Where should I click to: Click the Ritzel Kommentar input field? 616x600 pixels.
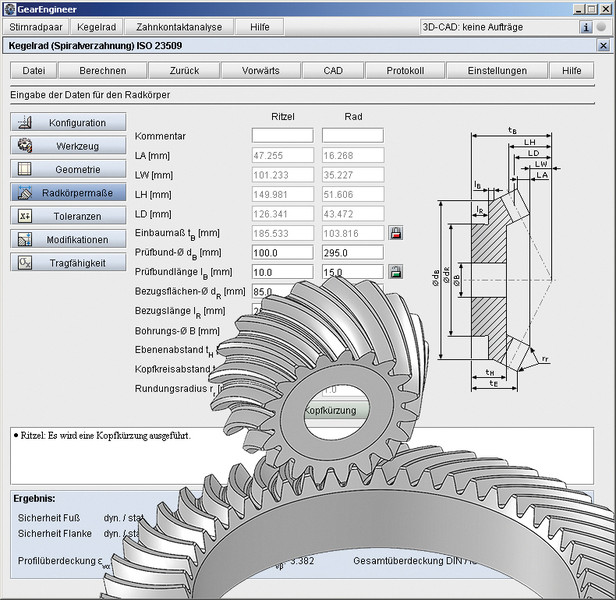coord(282,136)
